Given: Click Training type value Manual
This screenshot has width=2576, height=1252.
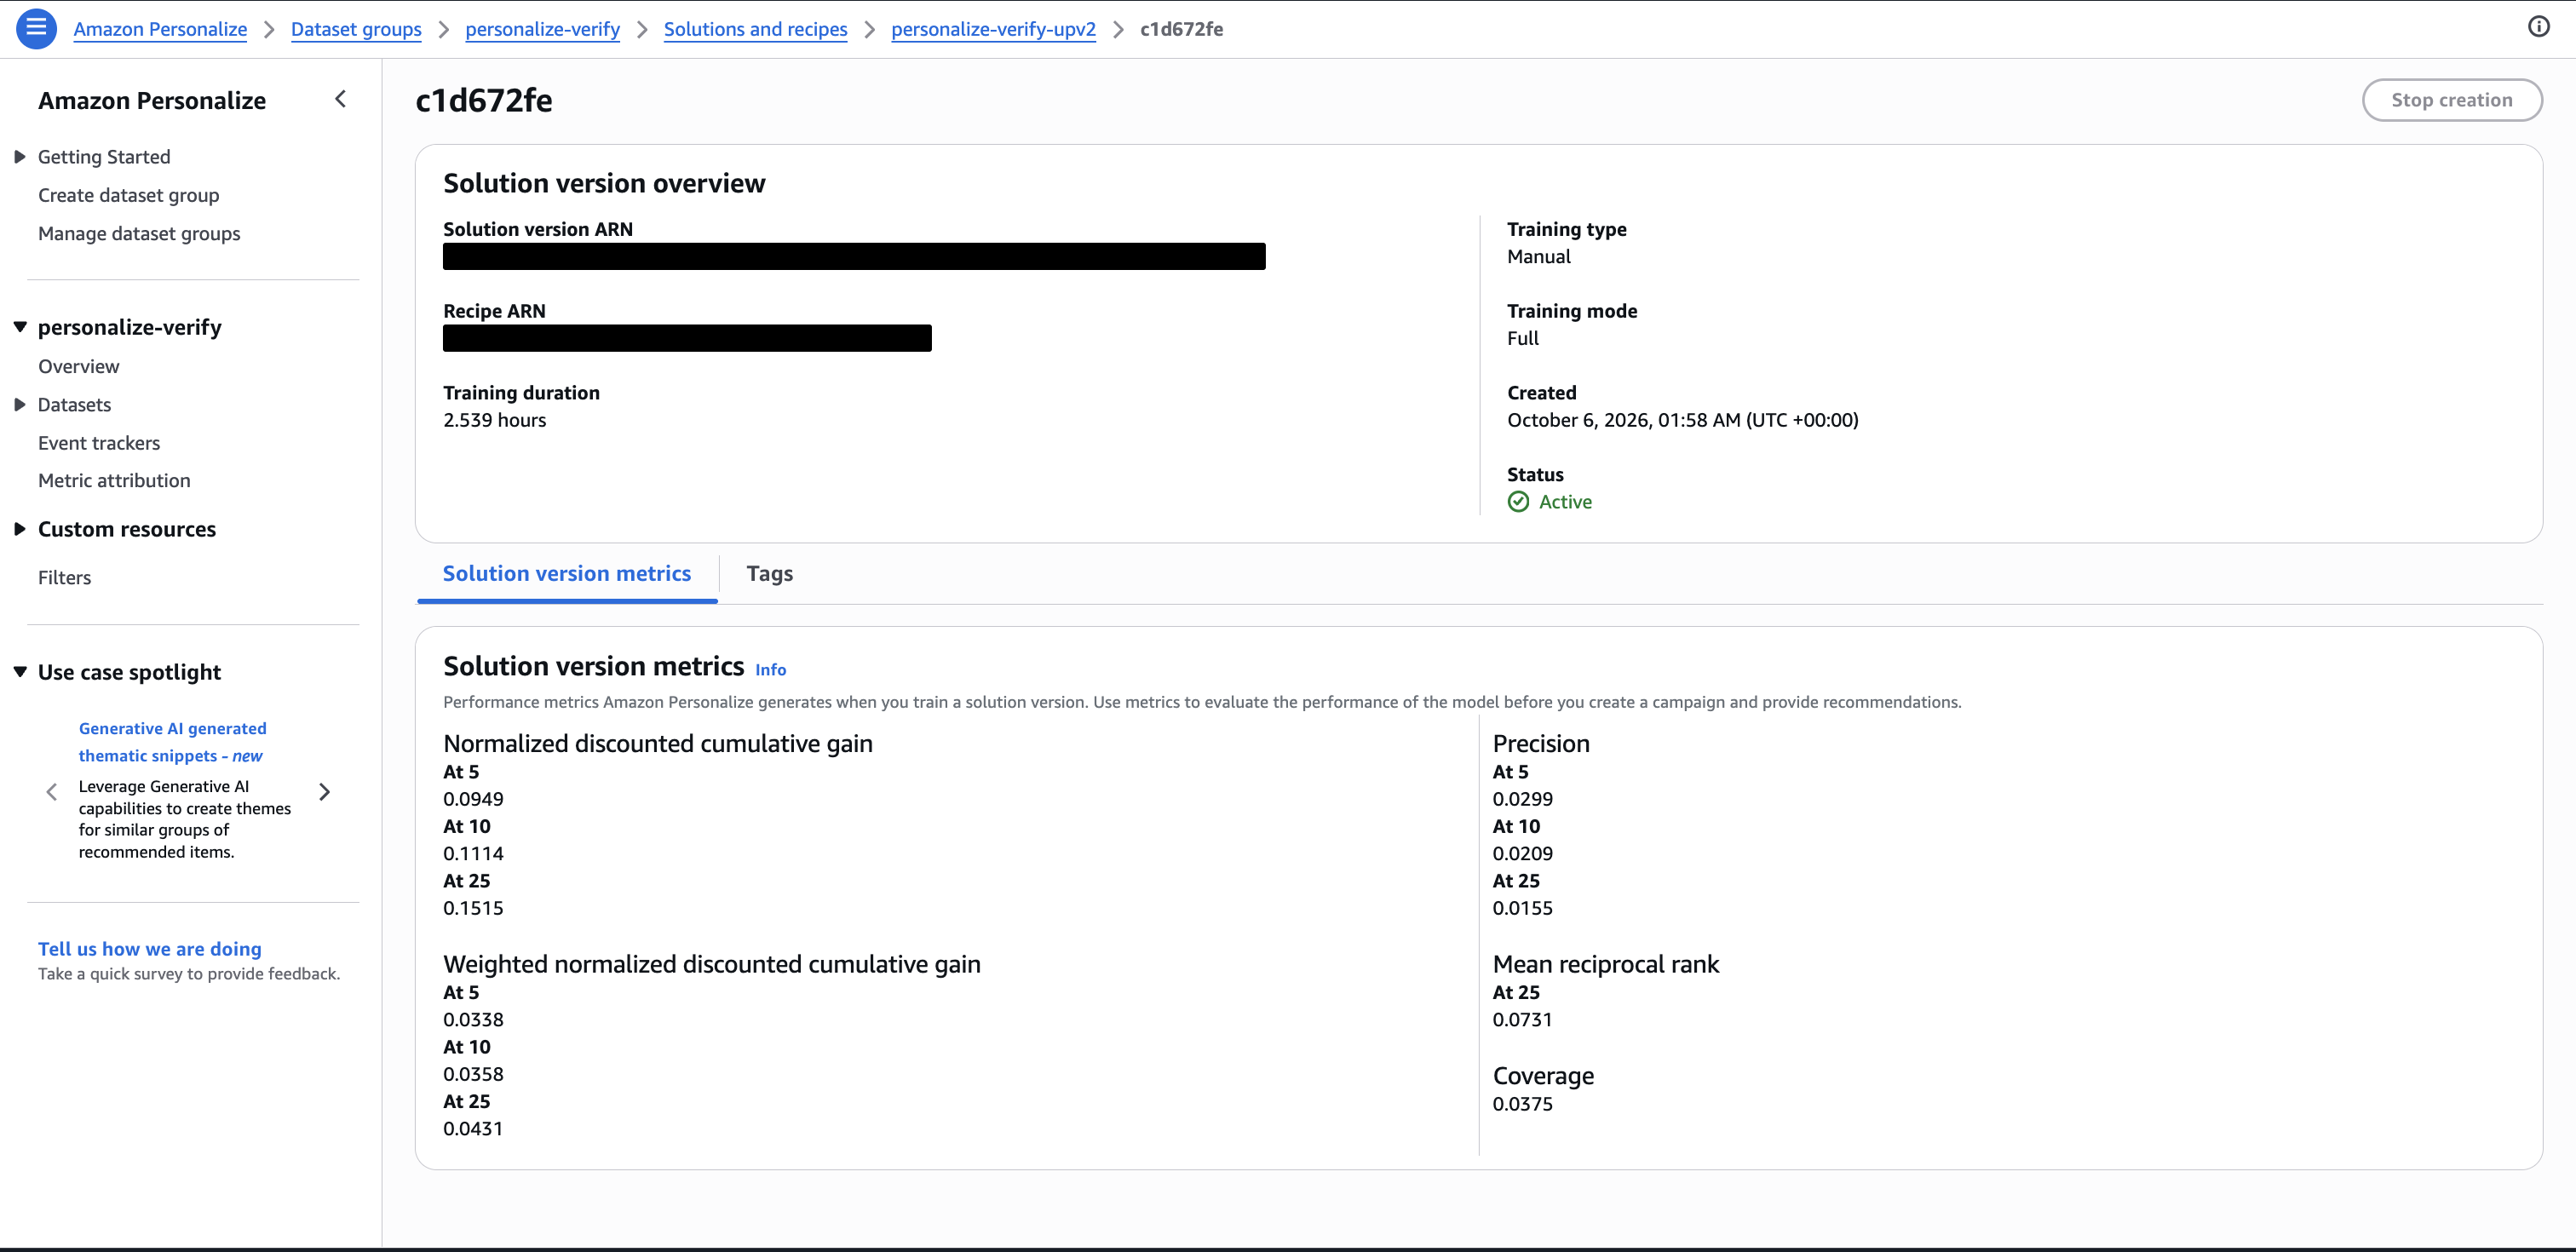Looking at the screenshot, I should tap(1538, 257).
